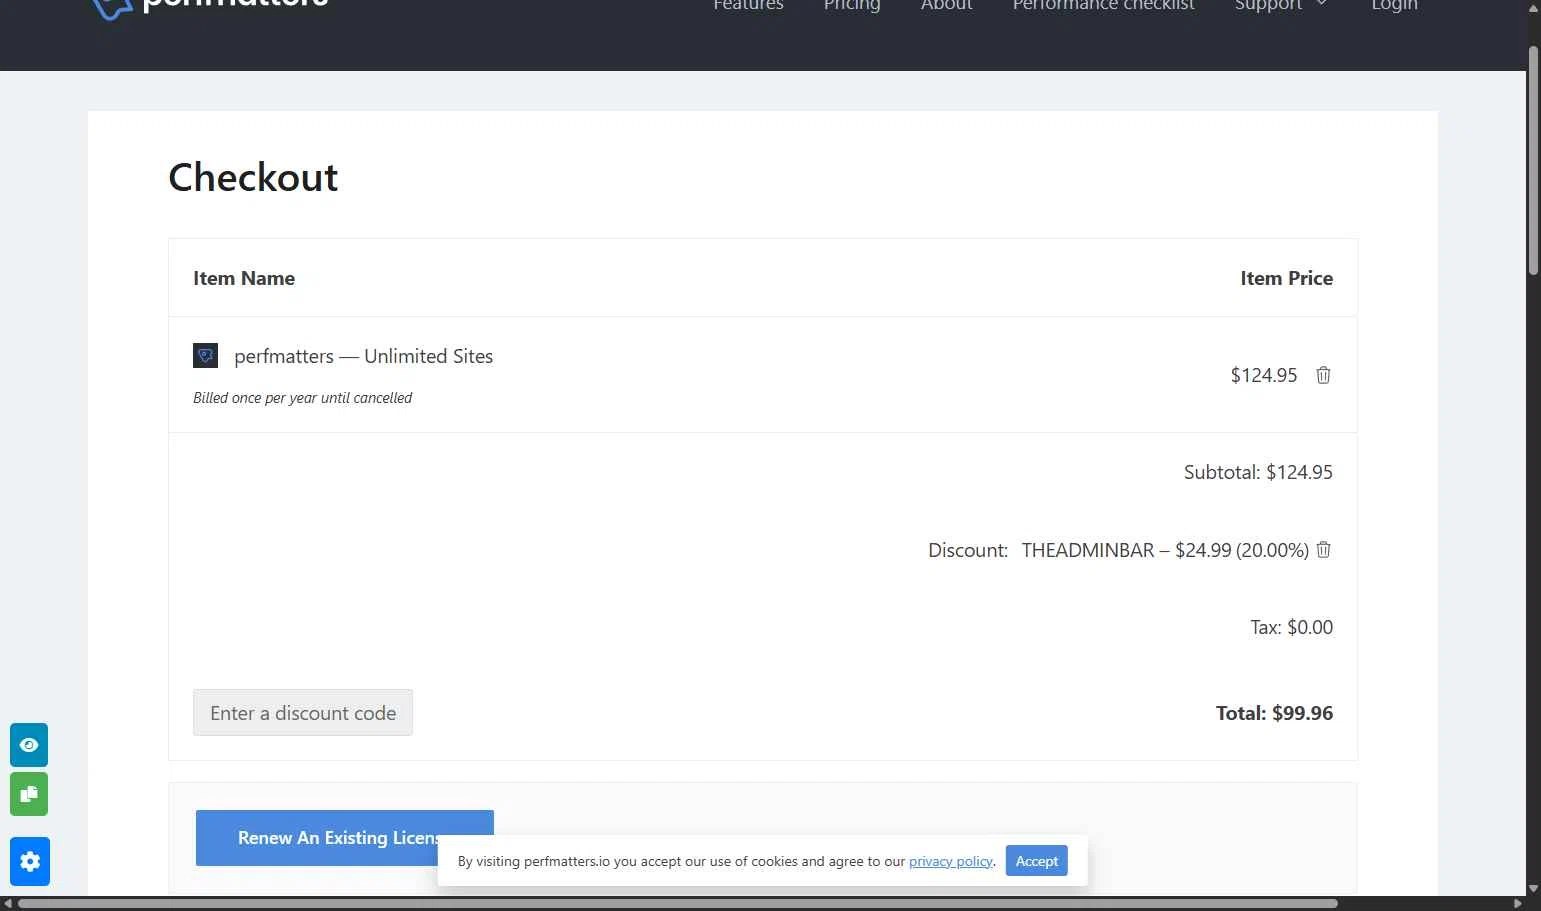
Task: Open the Pricing menu item
Action: tap(852, 5)
